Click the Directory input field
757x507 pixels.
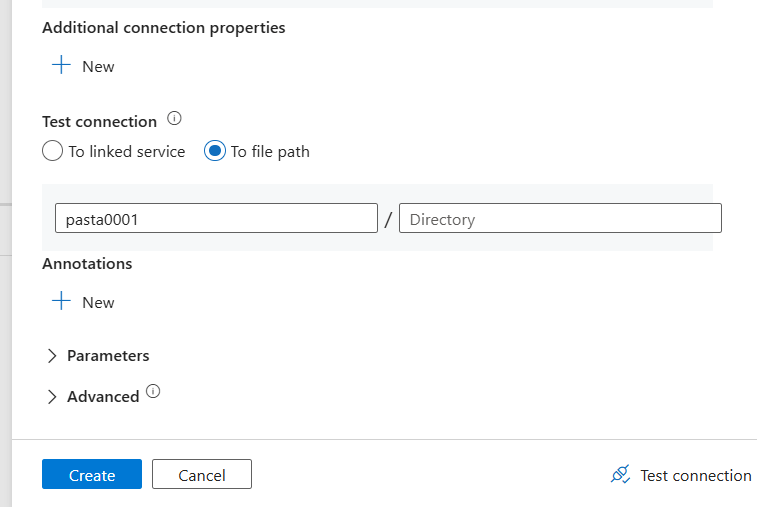[560, 219]
